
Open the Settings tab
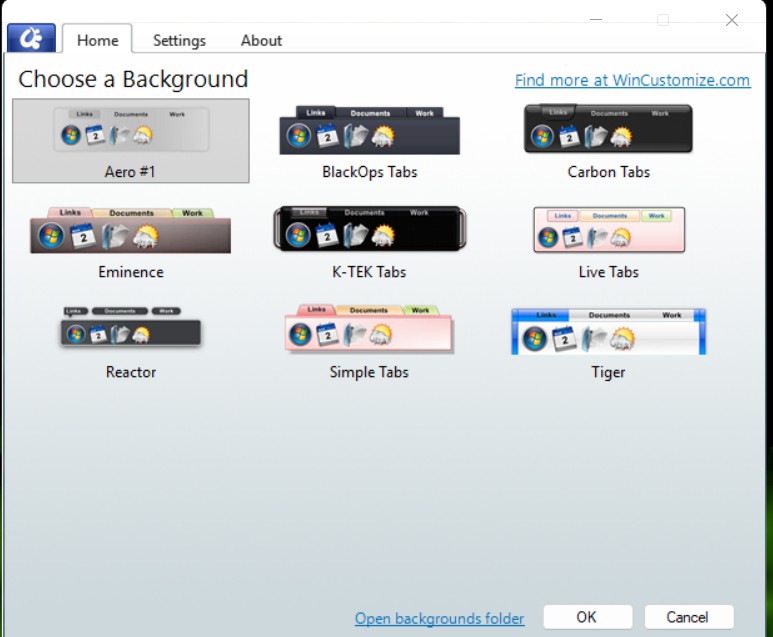[179, 40]
